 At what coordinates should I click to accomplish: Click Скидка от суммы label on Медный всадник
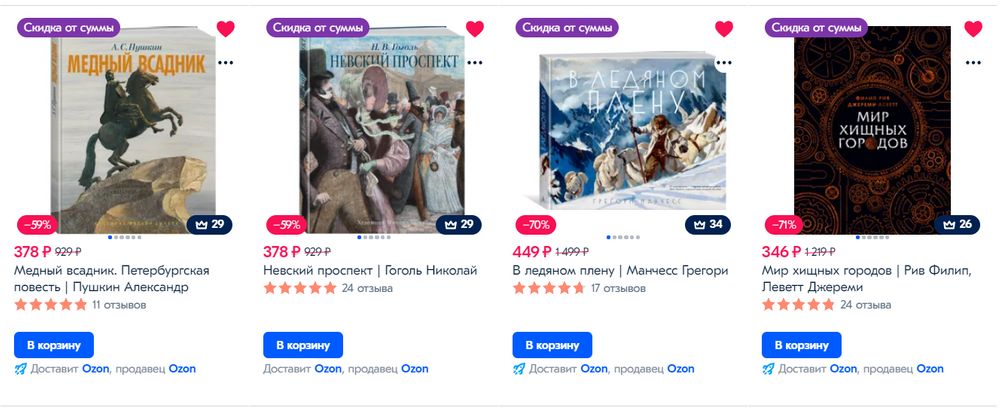tap(68, 28)
